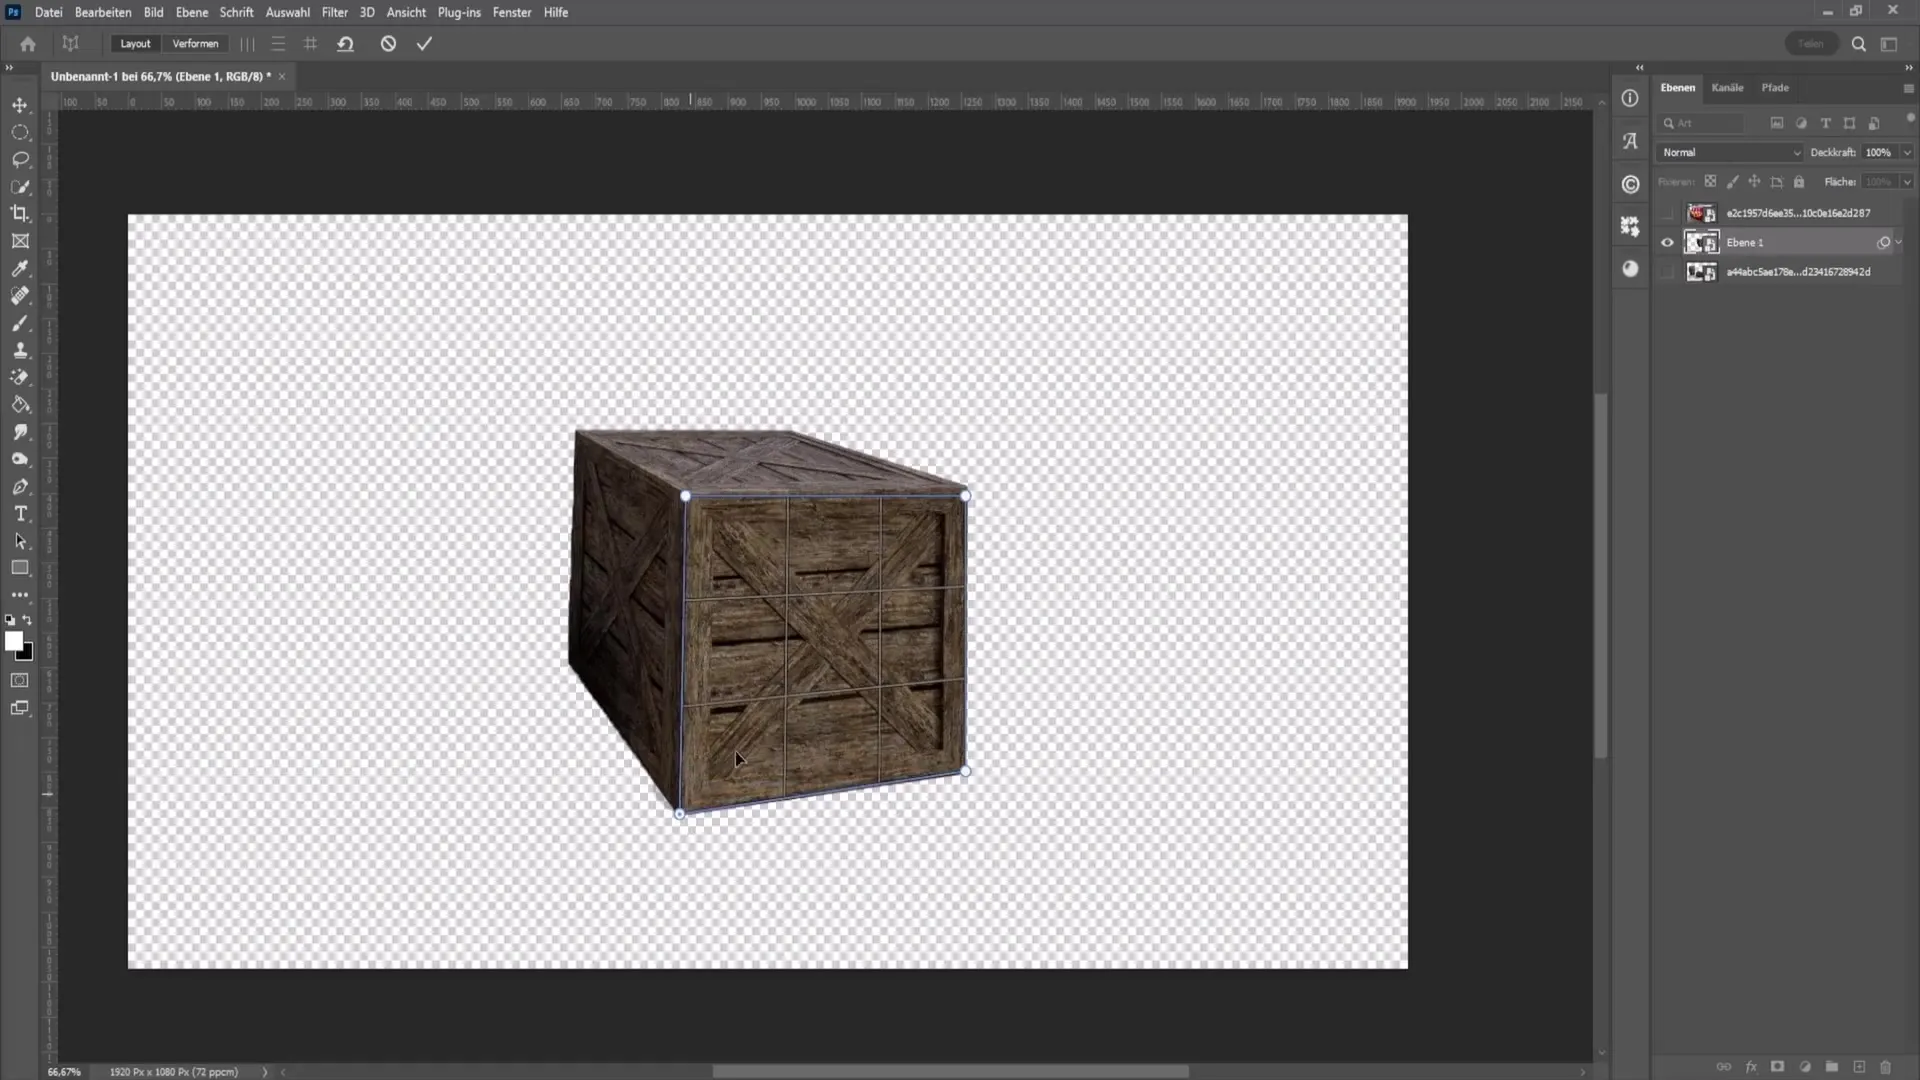The width and height of the screenshot is (1920, 1080).
Task: Create a new layer plus icon
Action: pos(1859,1067)
